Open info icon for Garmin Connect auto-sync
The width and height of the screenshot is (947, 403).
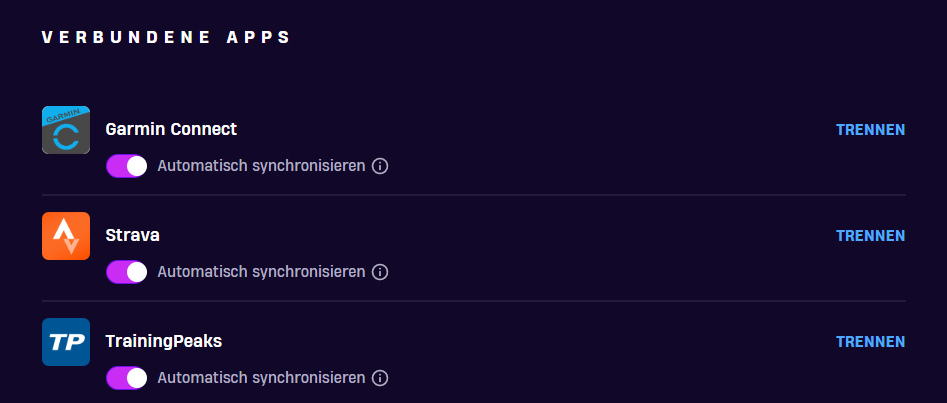(x=380, y=166)
